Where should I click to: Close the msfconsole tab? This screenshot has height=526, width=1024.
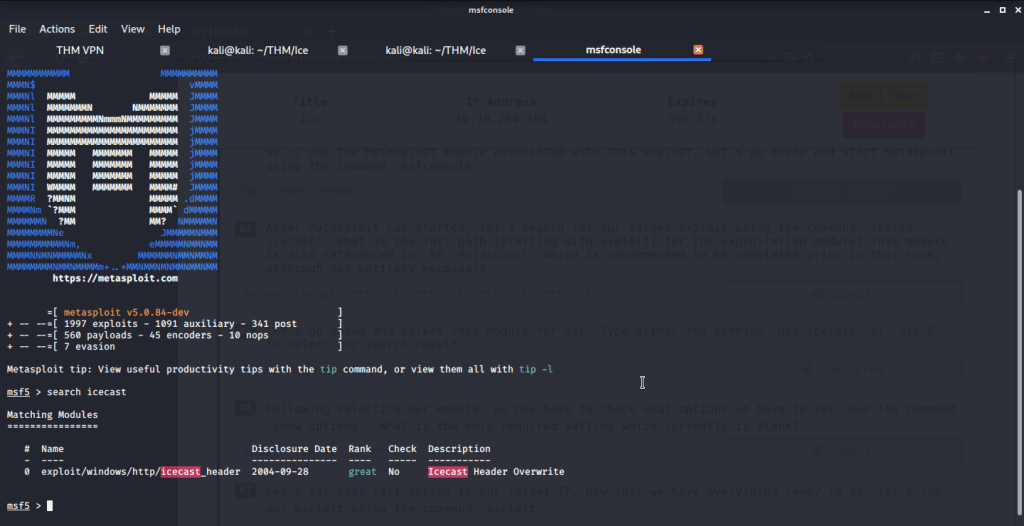[698, 50]
